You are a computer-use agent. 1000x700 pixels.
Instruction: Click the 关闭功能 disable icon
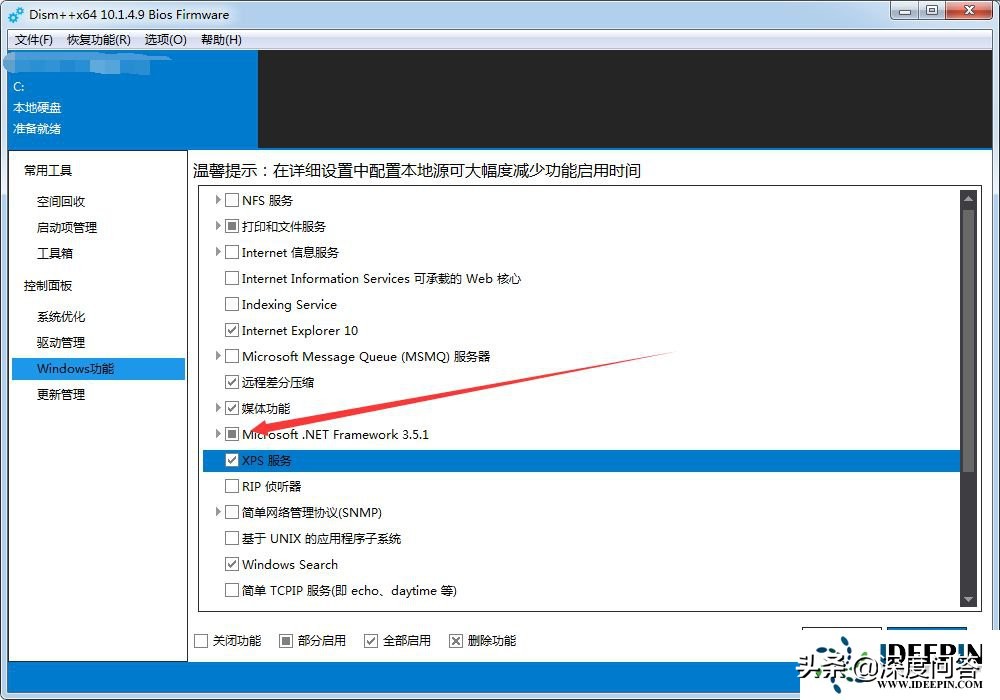click(201, 640)
